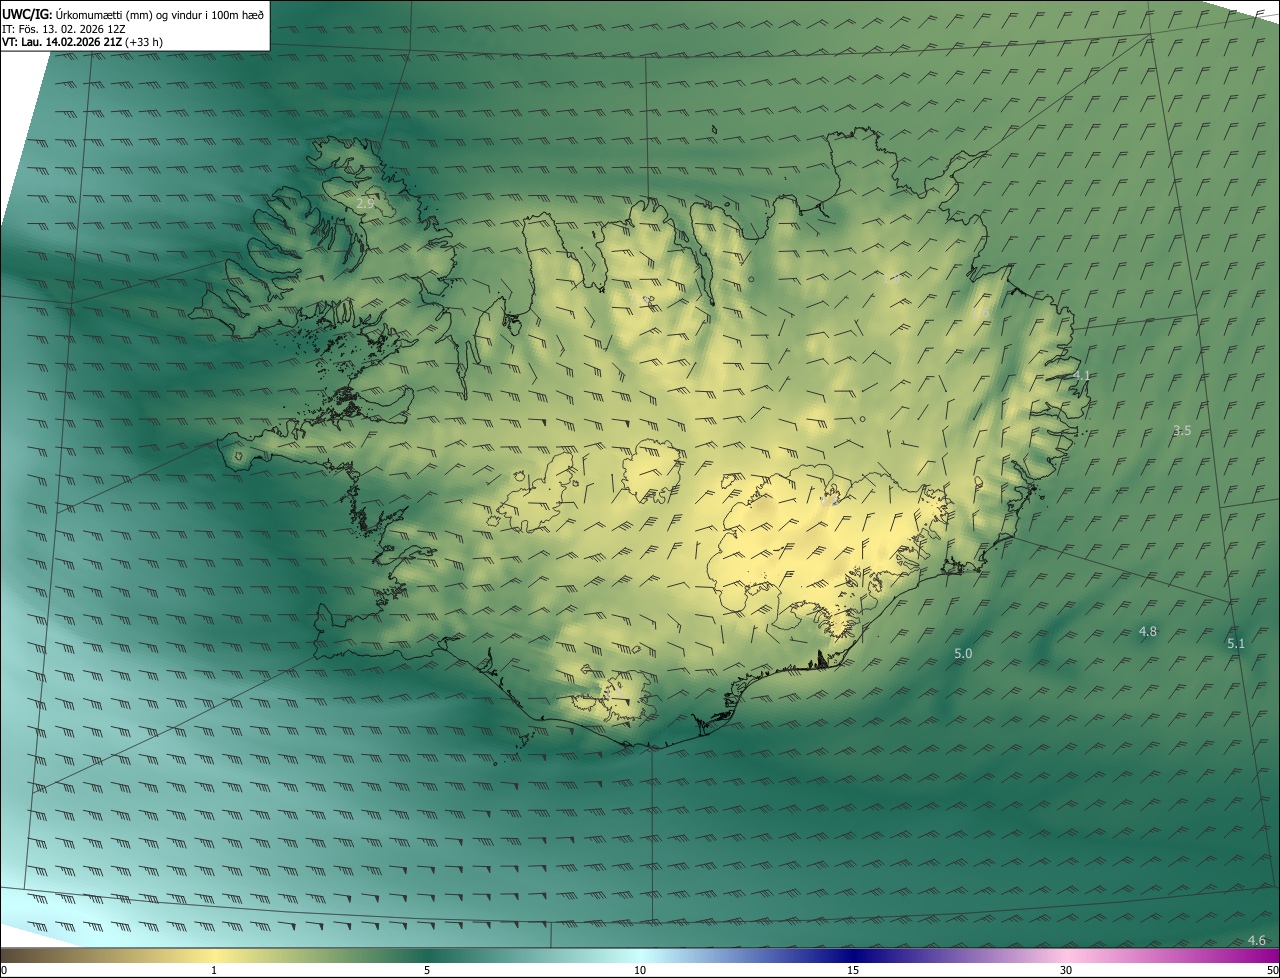
Task: Click the 10 tick label on the colorbar
Action: point(640,970)
